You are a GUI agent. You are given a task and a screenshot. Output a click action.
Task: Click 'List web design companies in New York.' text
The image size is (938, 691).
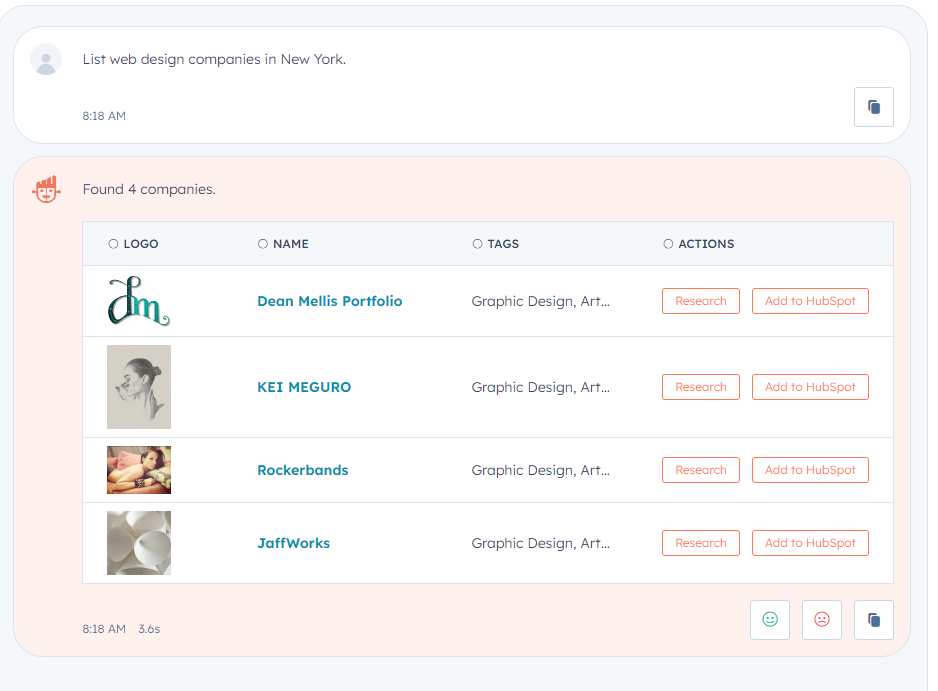pyautogui.click(x=214, y=59)
